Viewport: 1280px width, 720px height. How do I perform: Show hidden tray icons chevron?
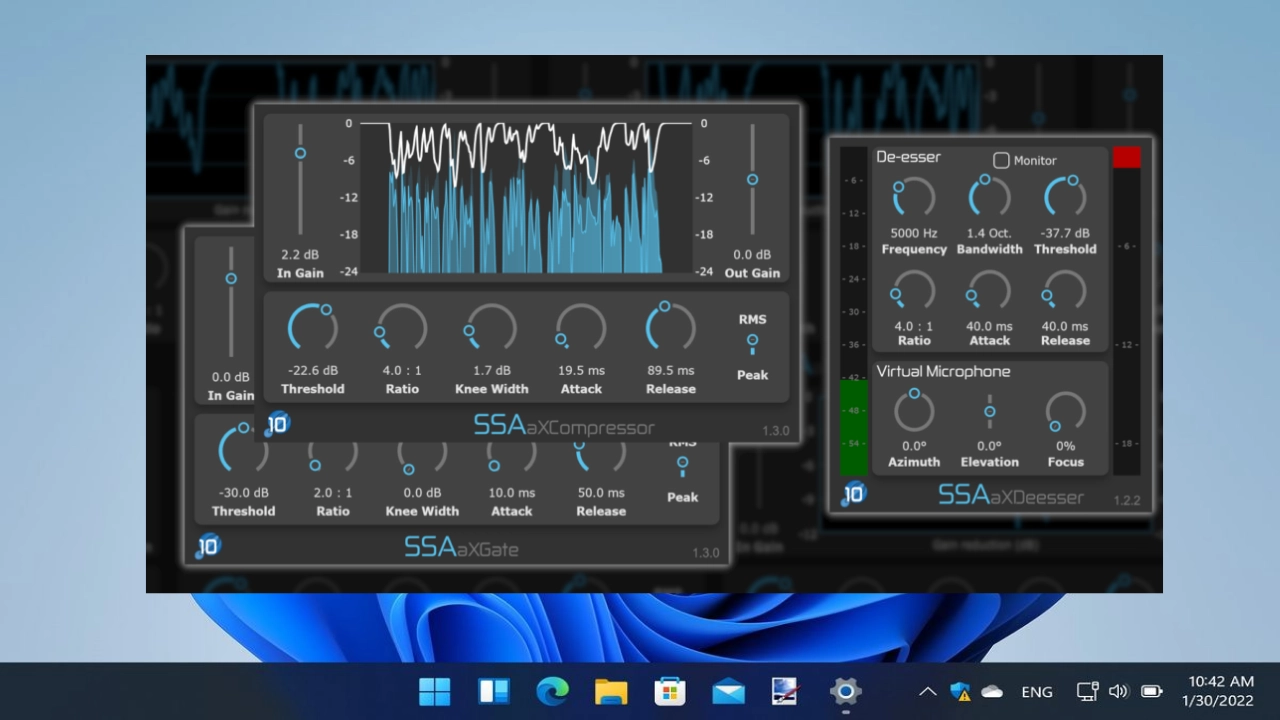[x=928, y=691]
